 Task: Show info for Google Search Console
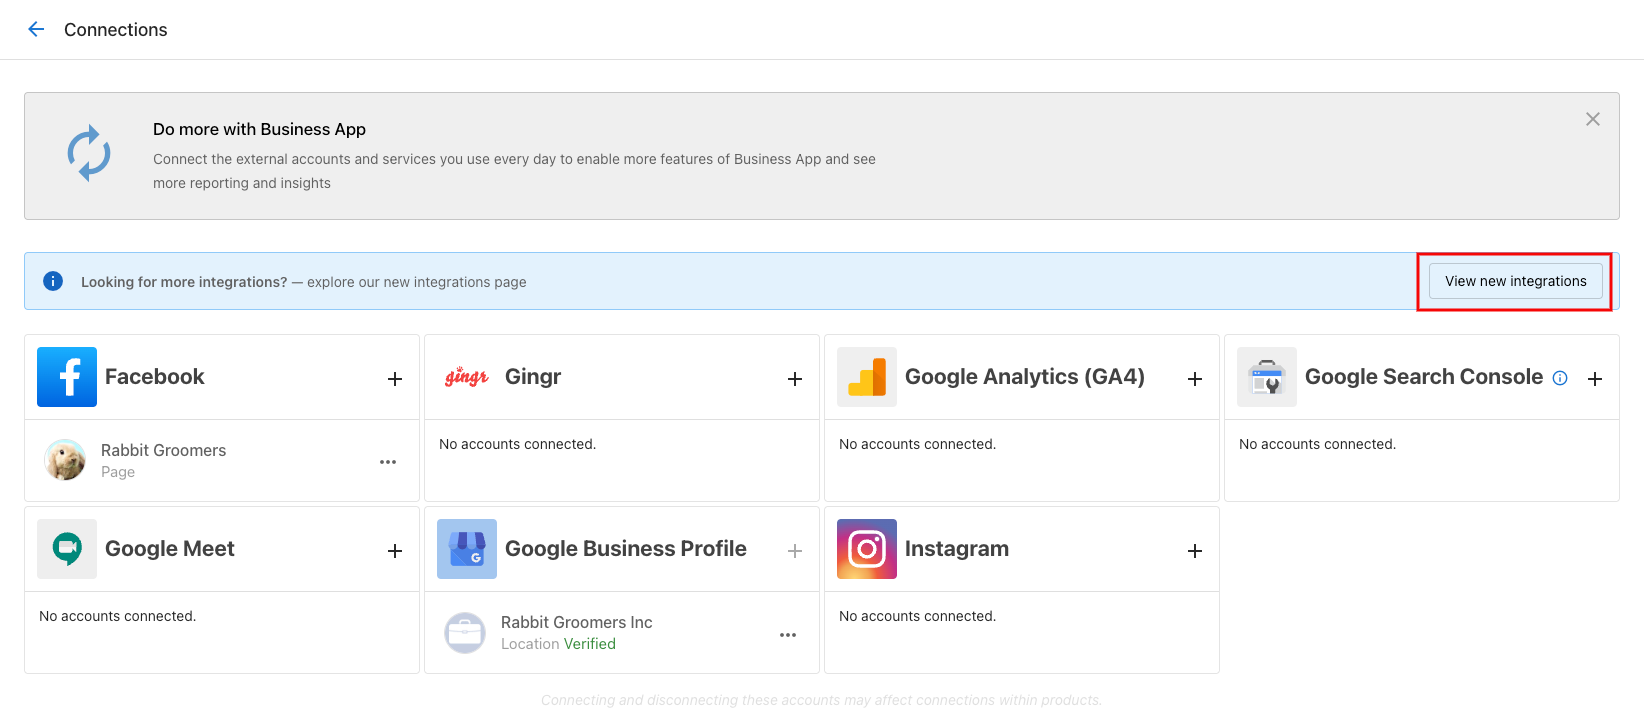1560,378
